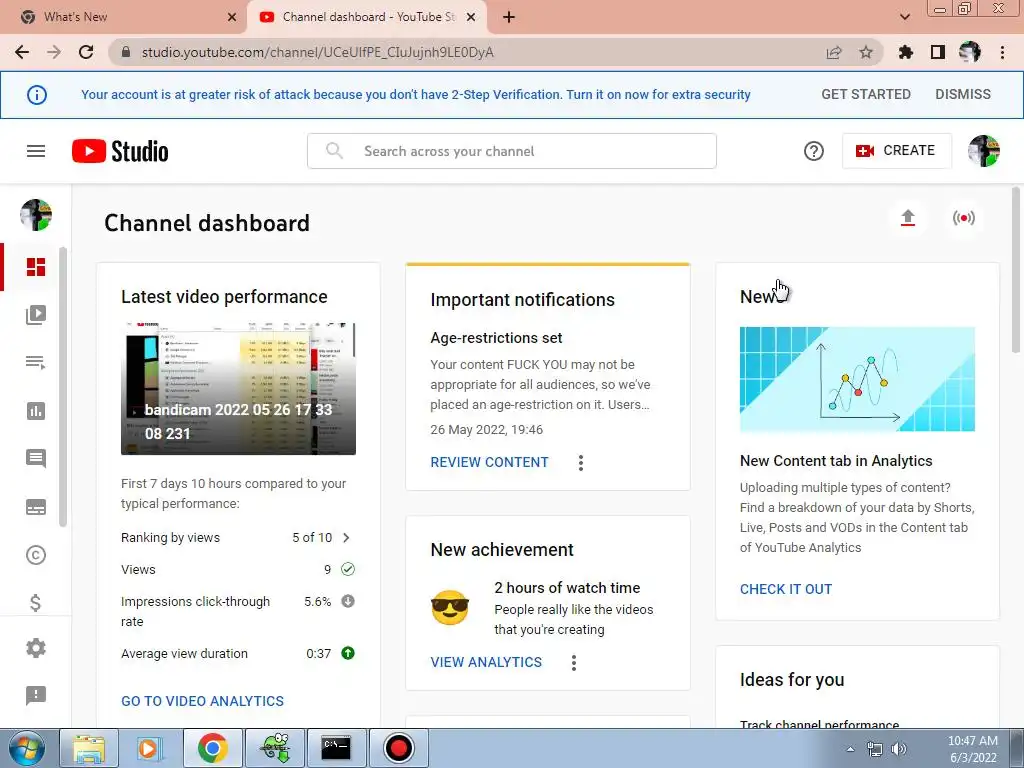Open the hamburger menu in YouTube Studio
Screen dimensions: 1024x768
click(36, 151)
